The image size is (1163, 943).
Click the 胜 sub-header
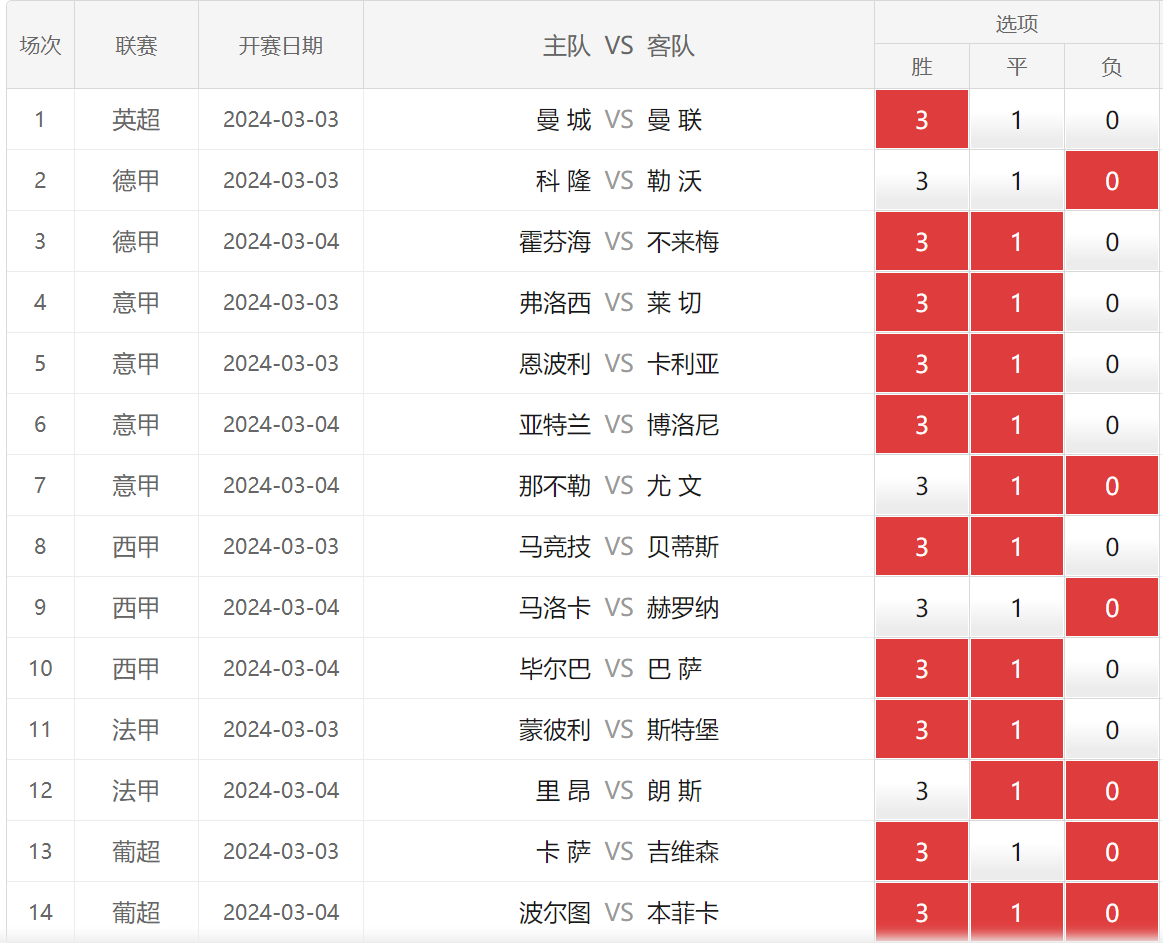(921, 67)
